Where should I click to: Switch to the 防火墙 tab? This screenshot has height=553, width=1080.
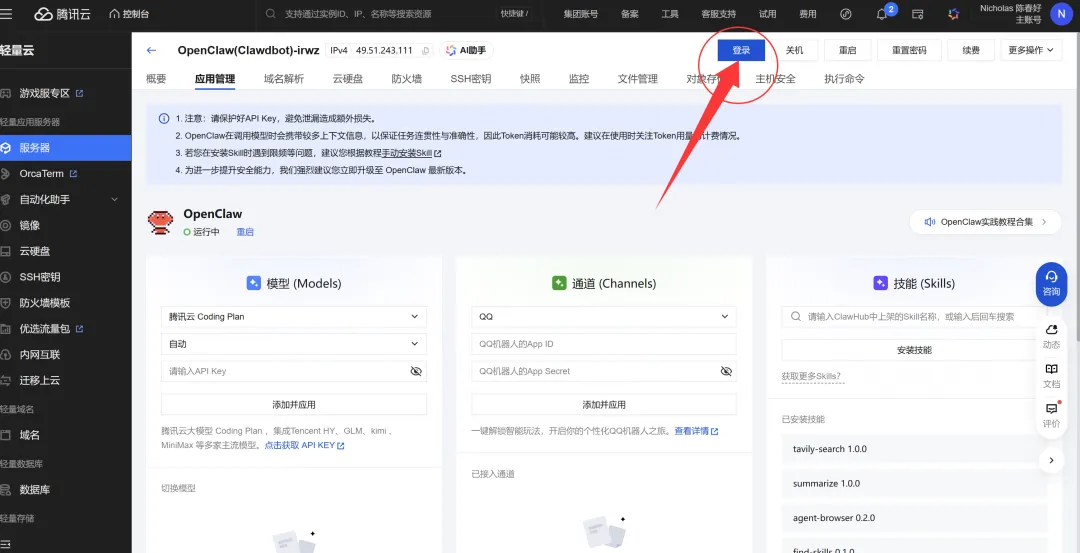pyautogui.click(x=406, y=79)
